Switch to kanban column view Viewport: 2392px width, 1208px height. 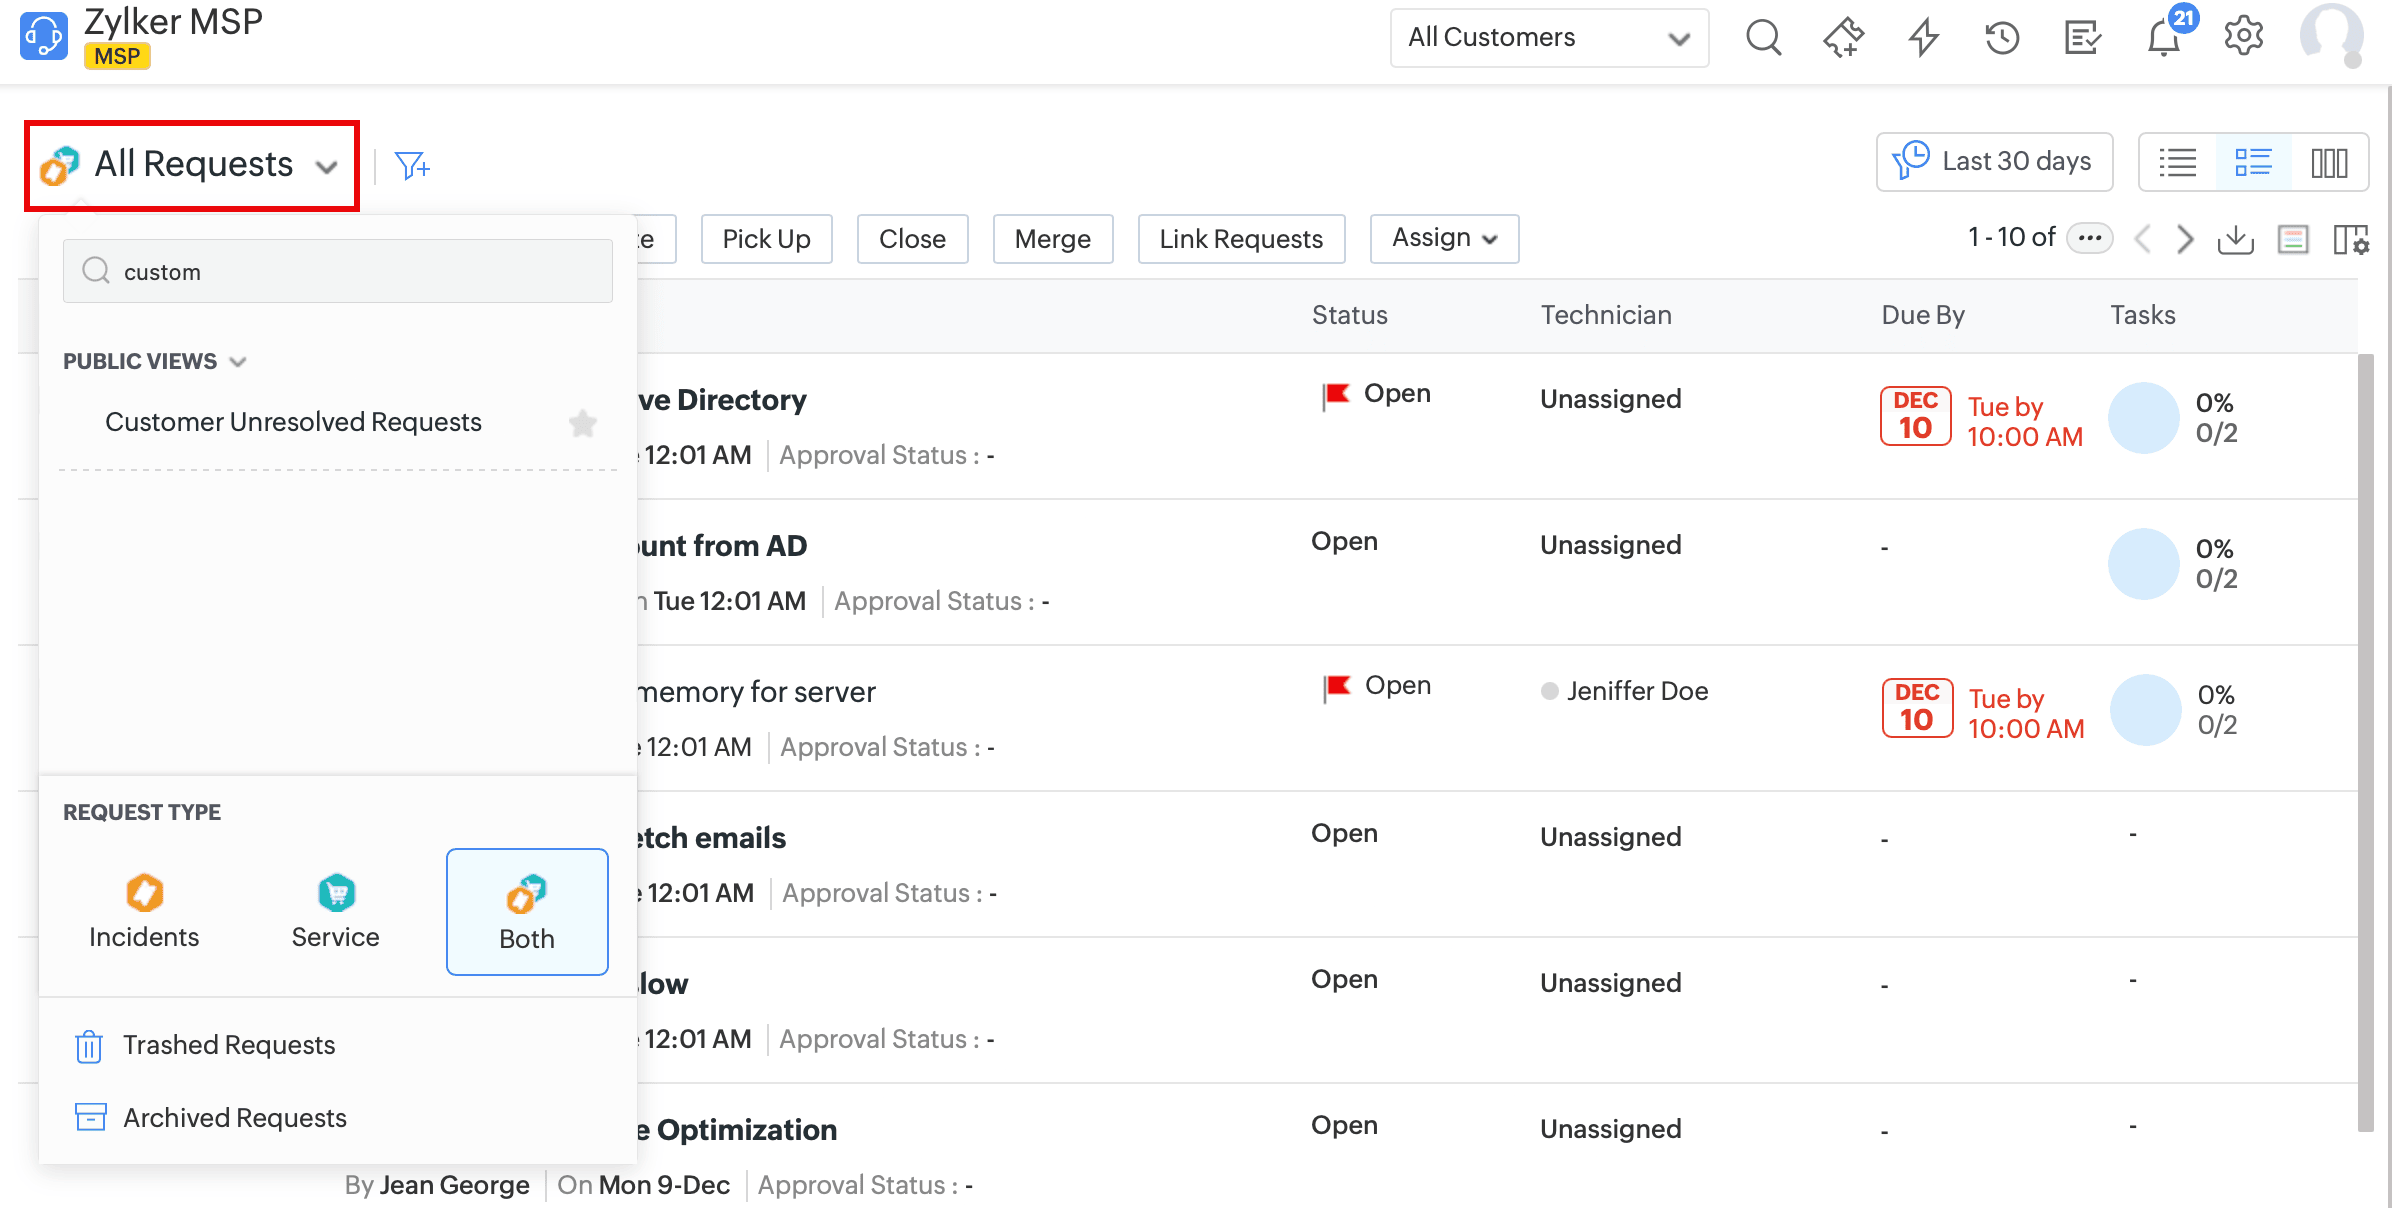click(x=2329, y=162)
